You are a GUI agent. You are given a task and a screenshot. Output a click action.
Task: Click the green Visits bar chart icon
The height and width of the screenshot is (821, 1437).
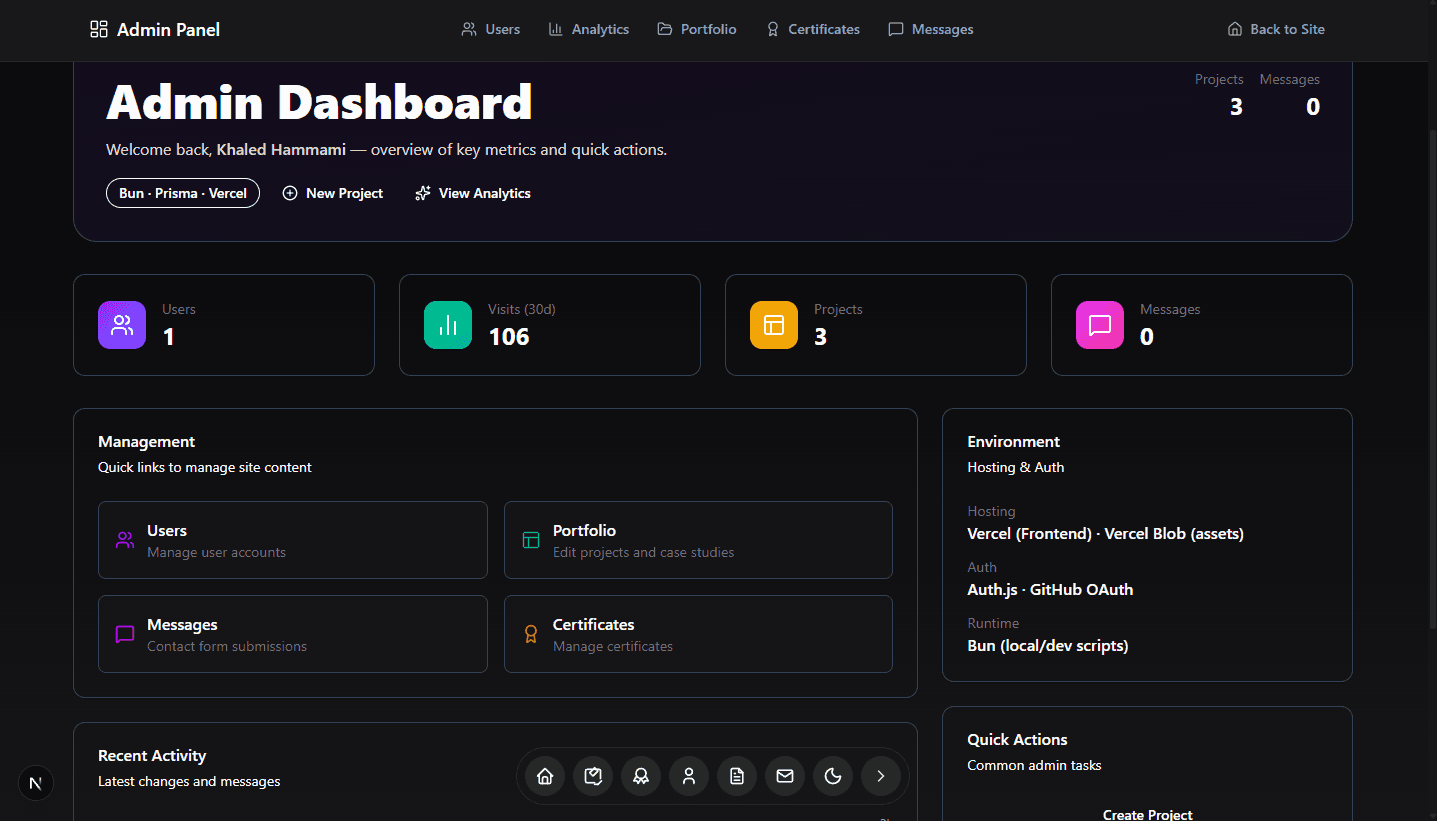point(448,325)
